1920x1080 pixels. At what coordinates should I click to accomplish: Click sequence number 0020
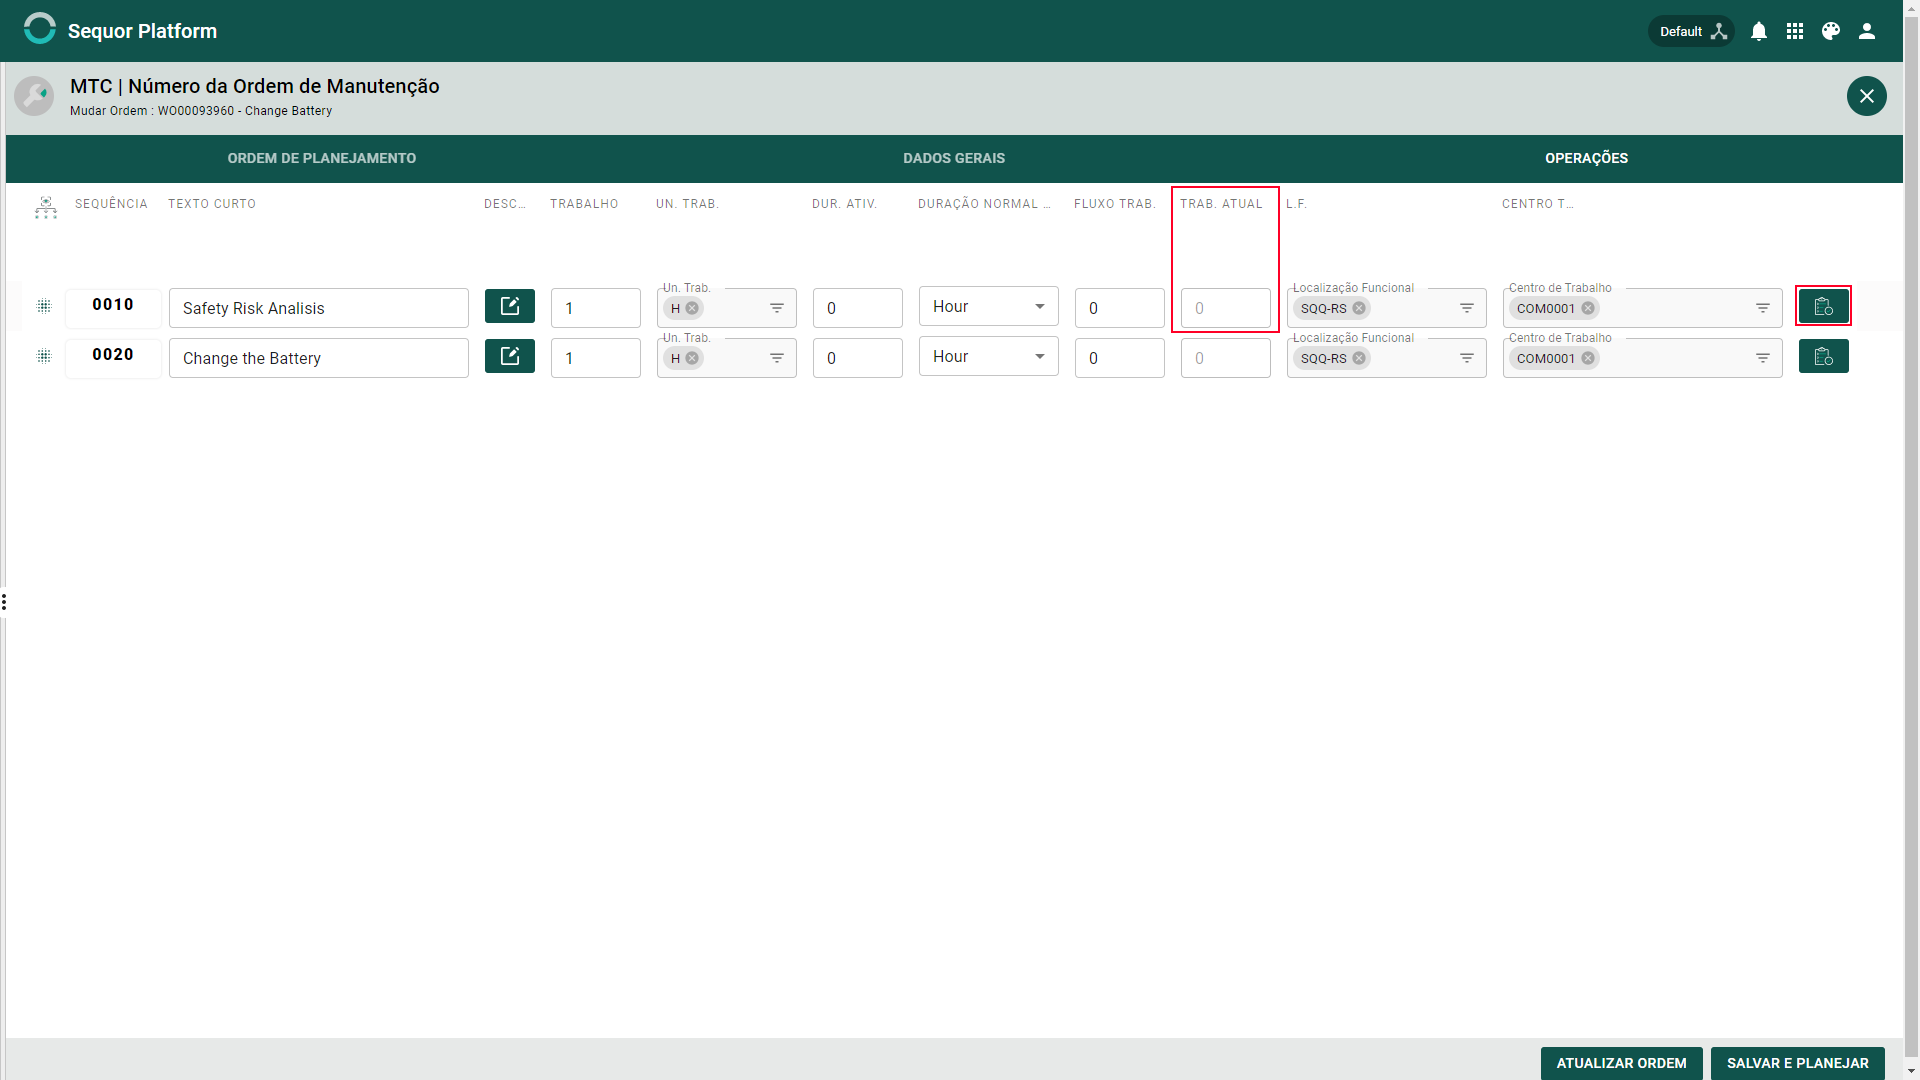pos(113,355)
